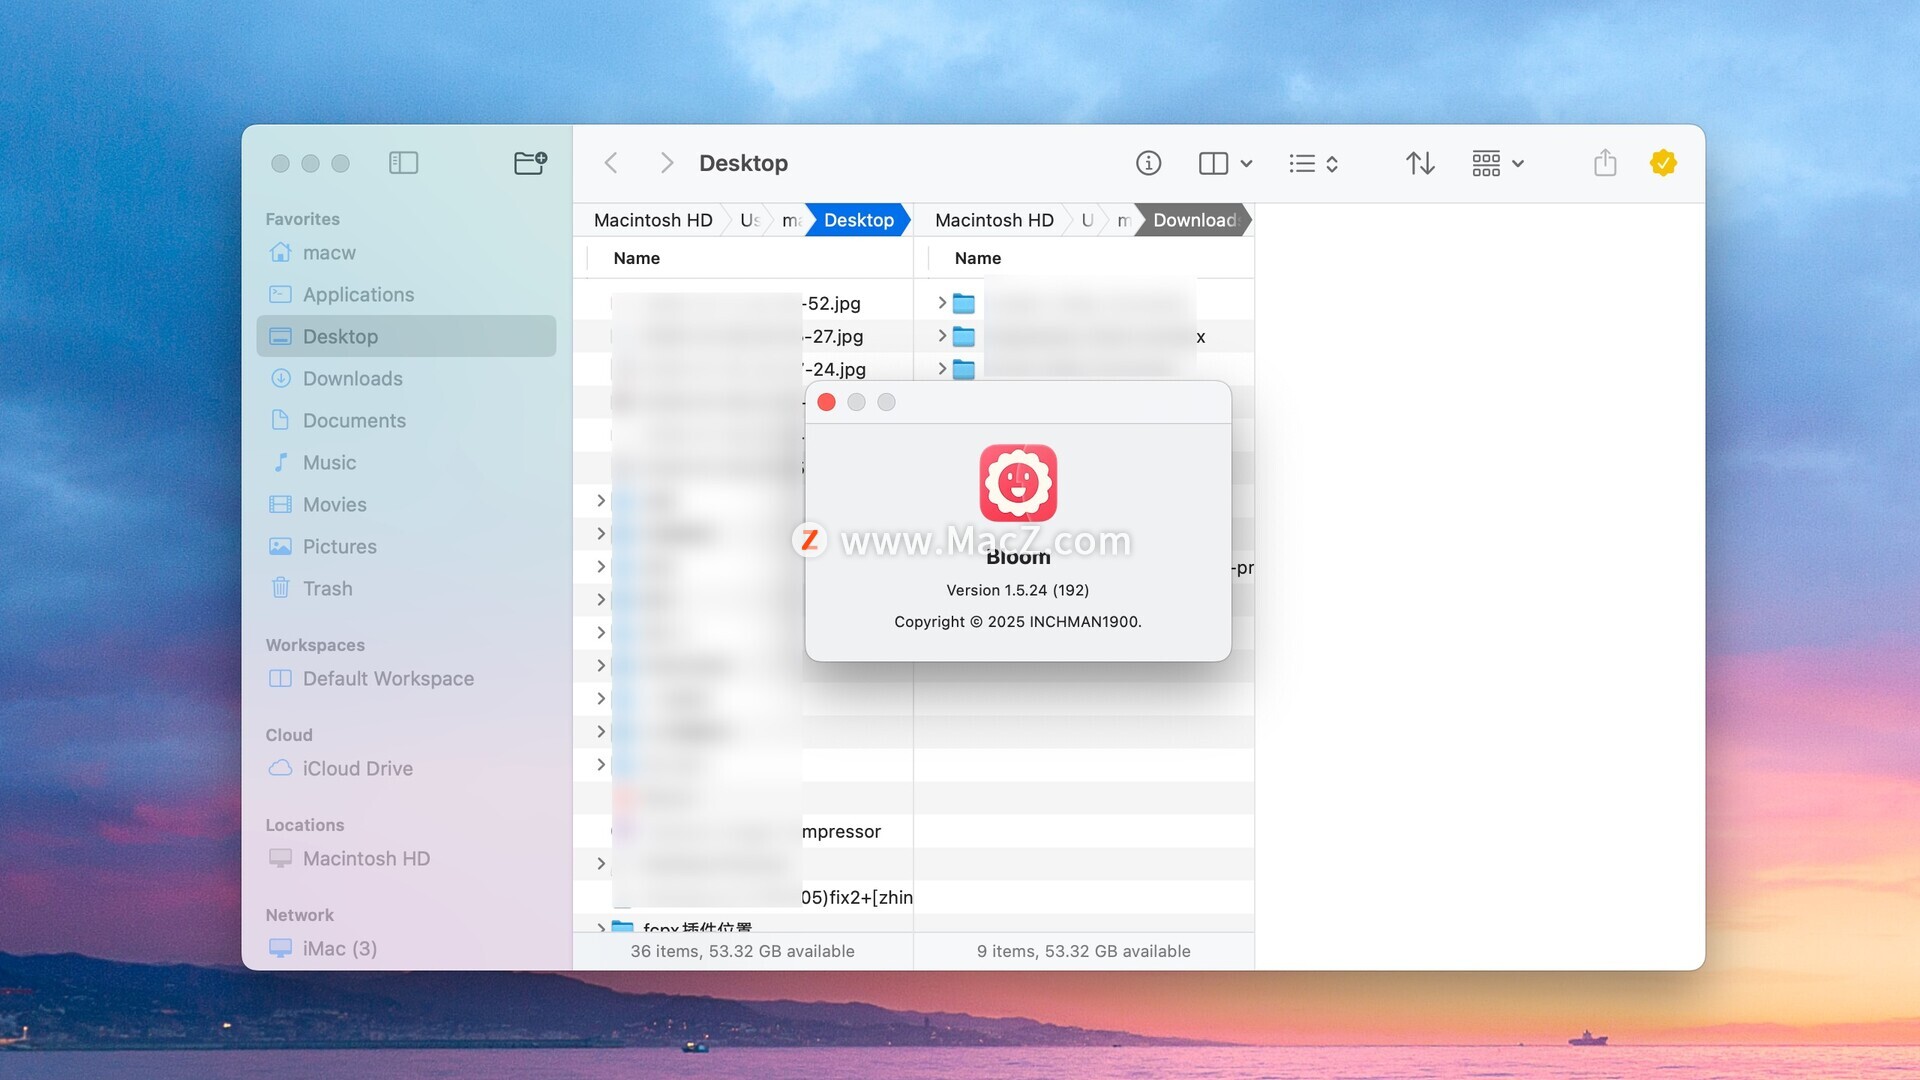
Task: Select the Downloads path breadcrumb tab
Action: pyautogui.click(x=1194, y=220)
